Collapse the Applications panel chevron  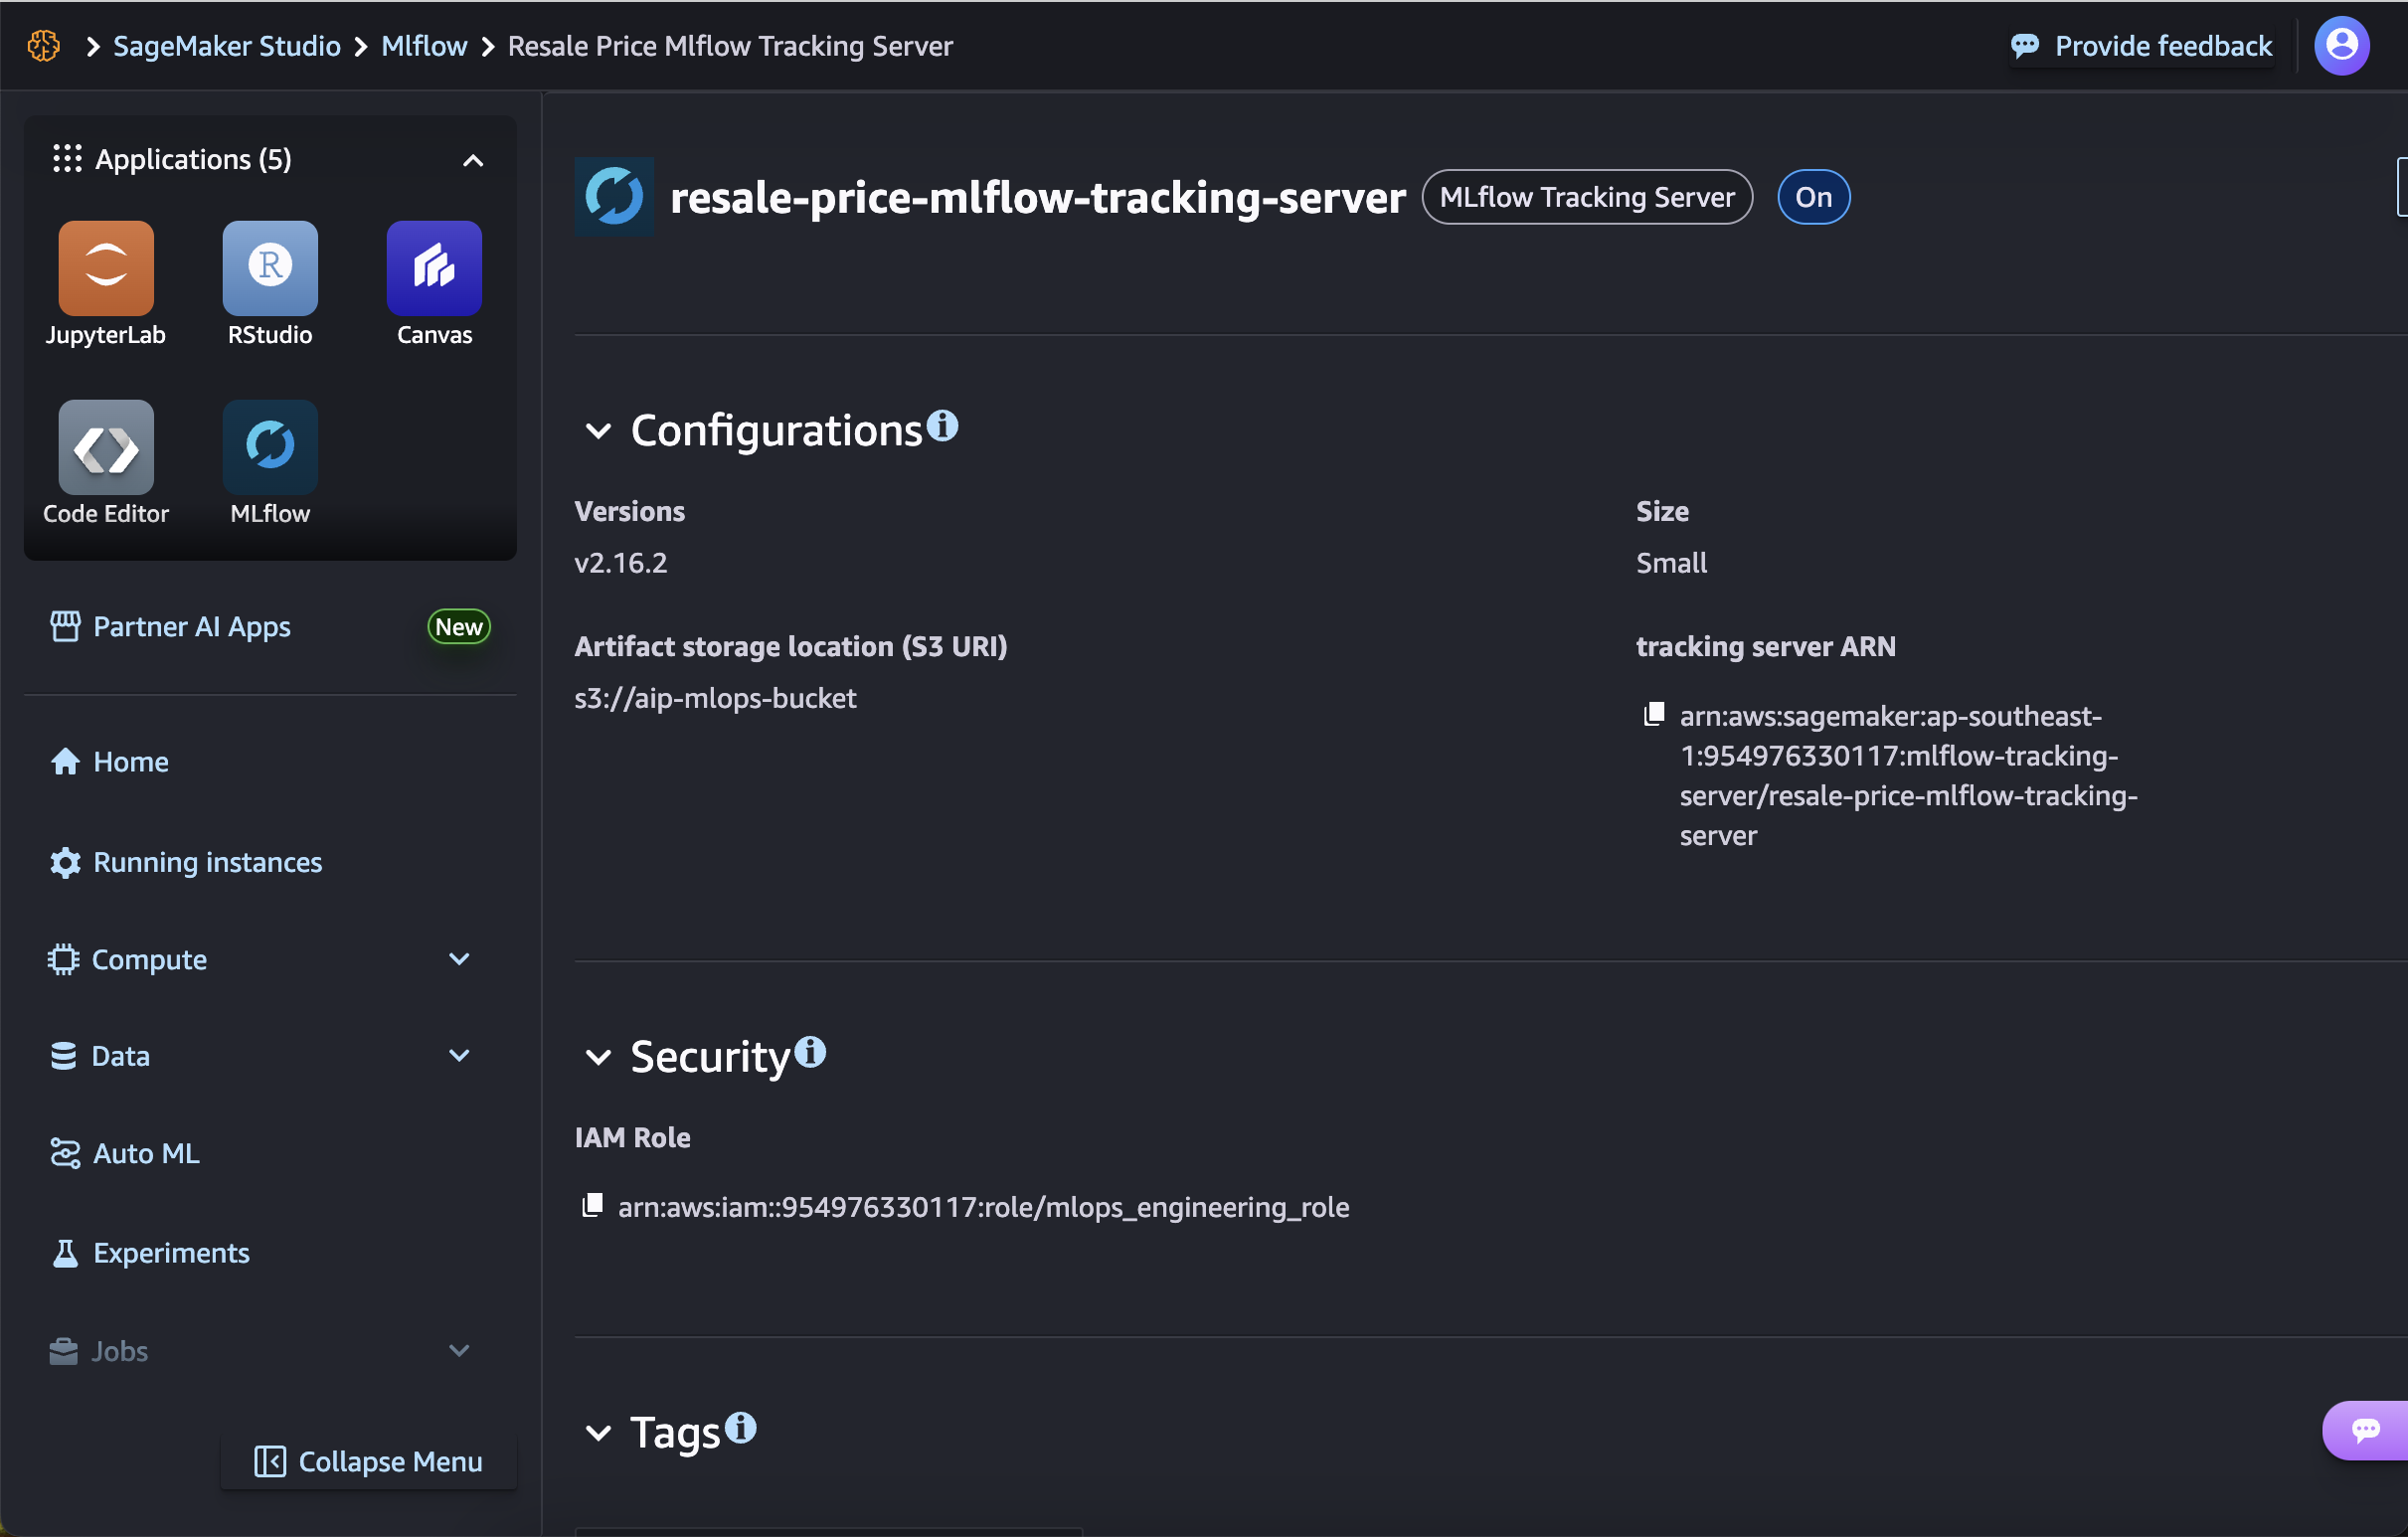coord(473,160)
